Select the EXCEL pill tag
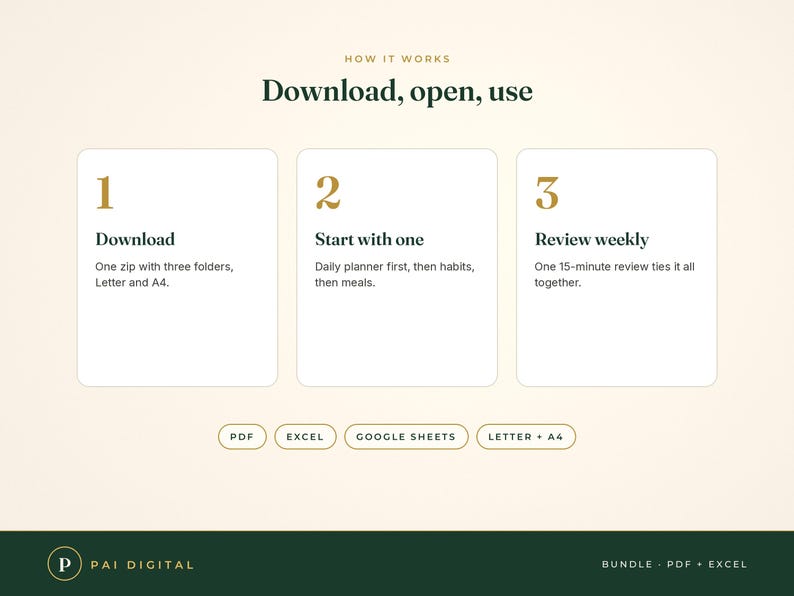The image size is (794, 596). 305,436
